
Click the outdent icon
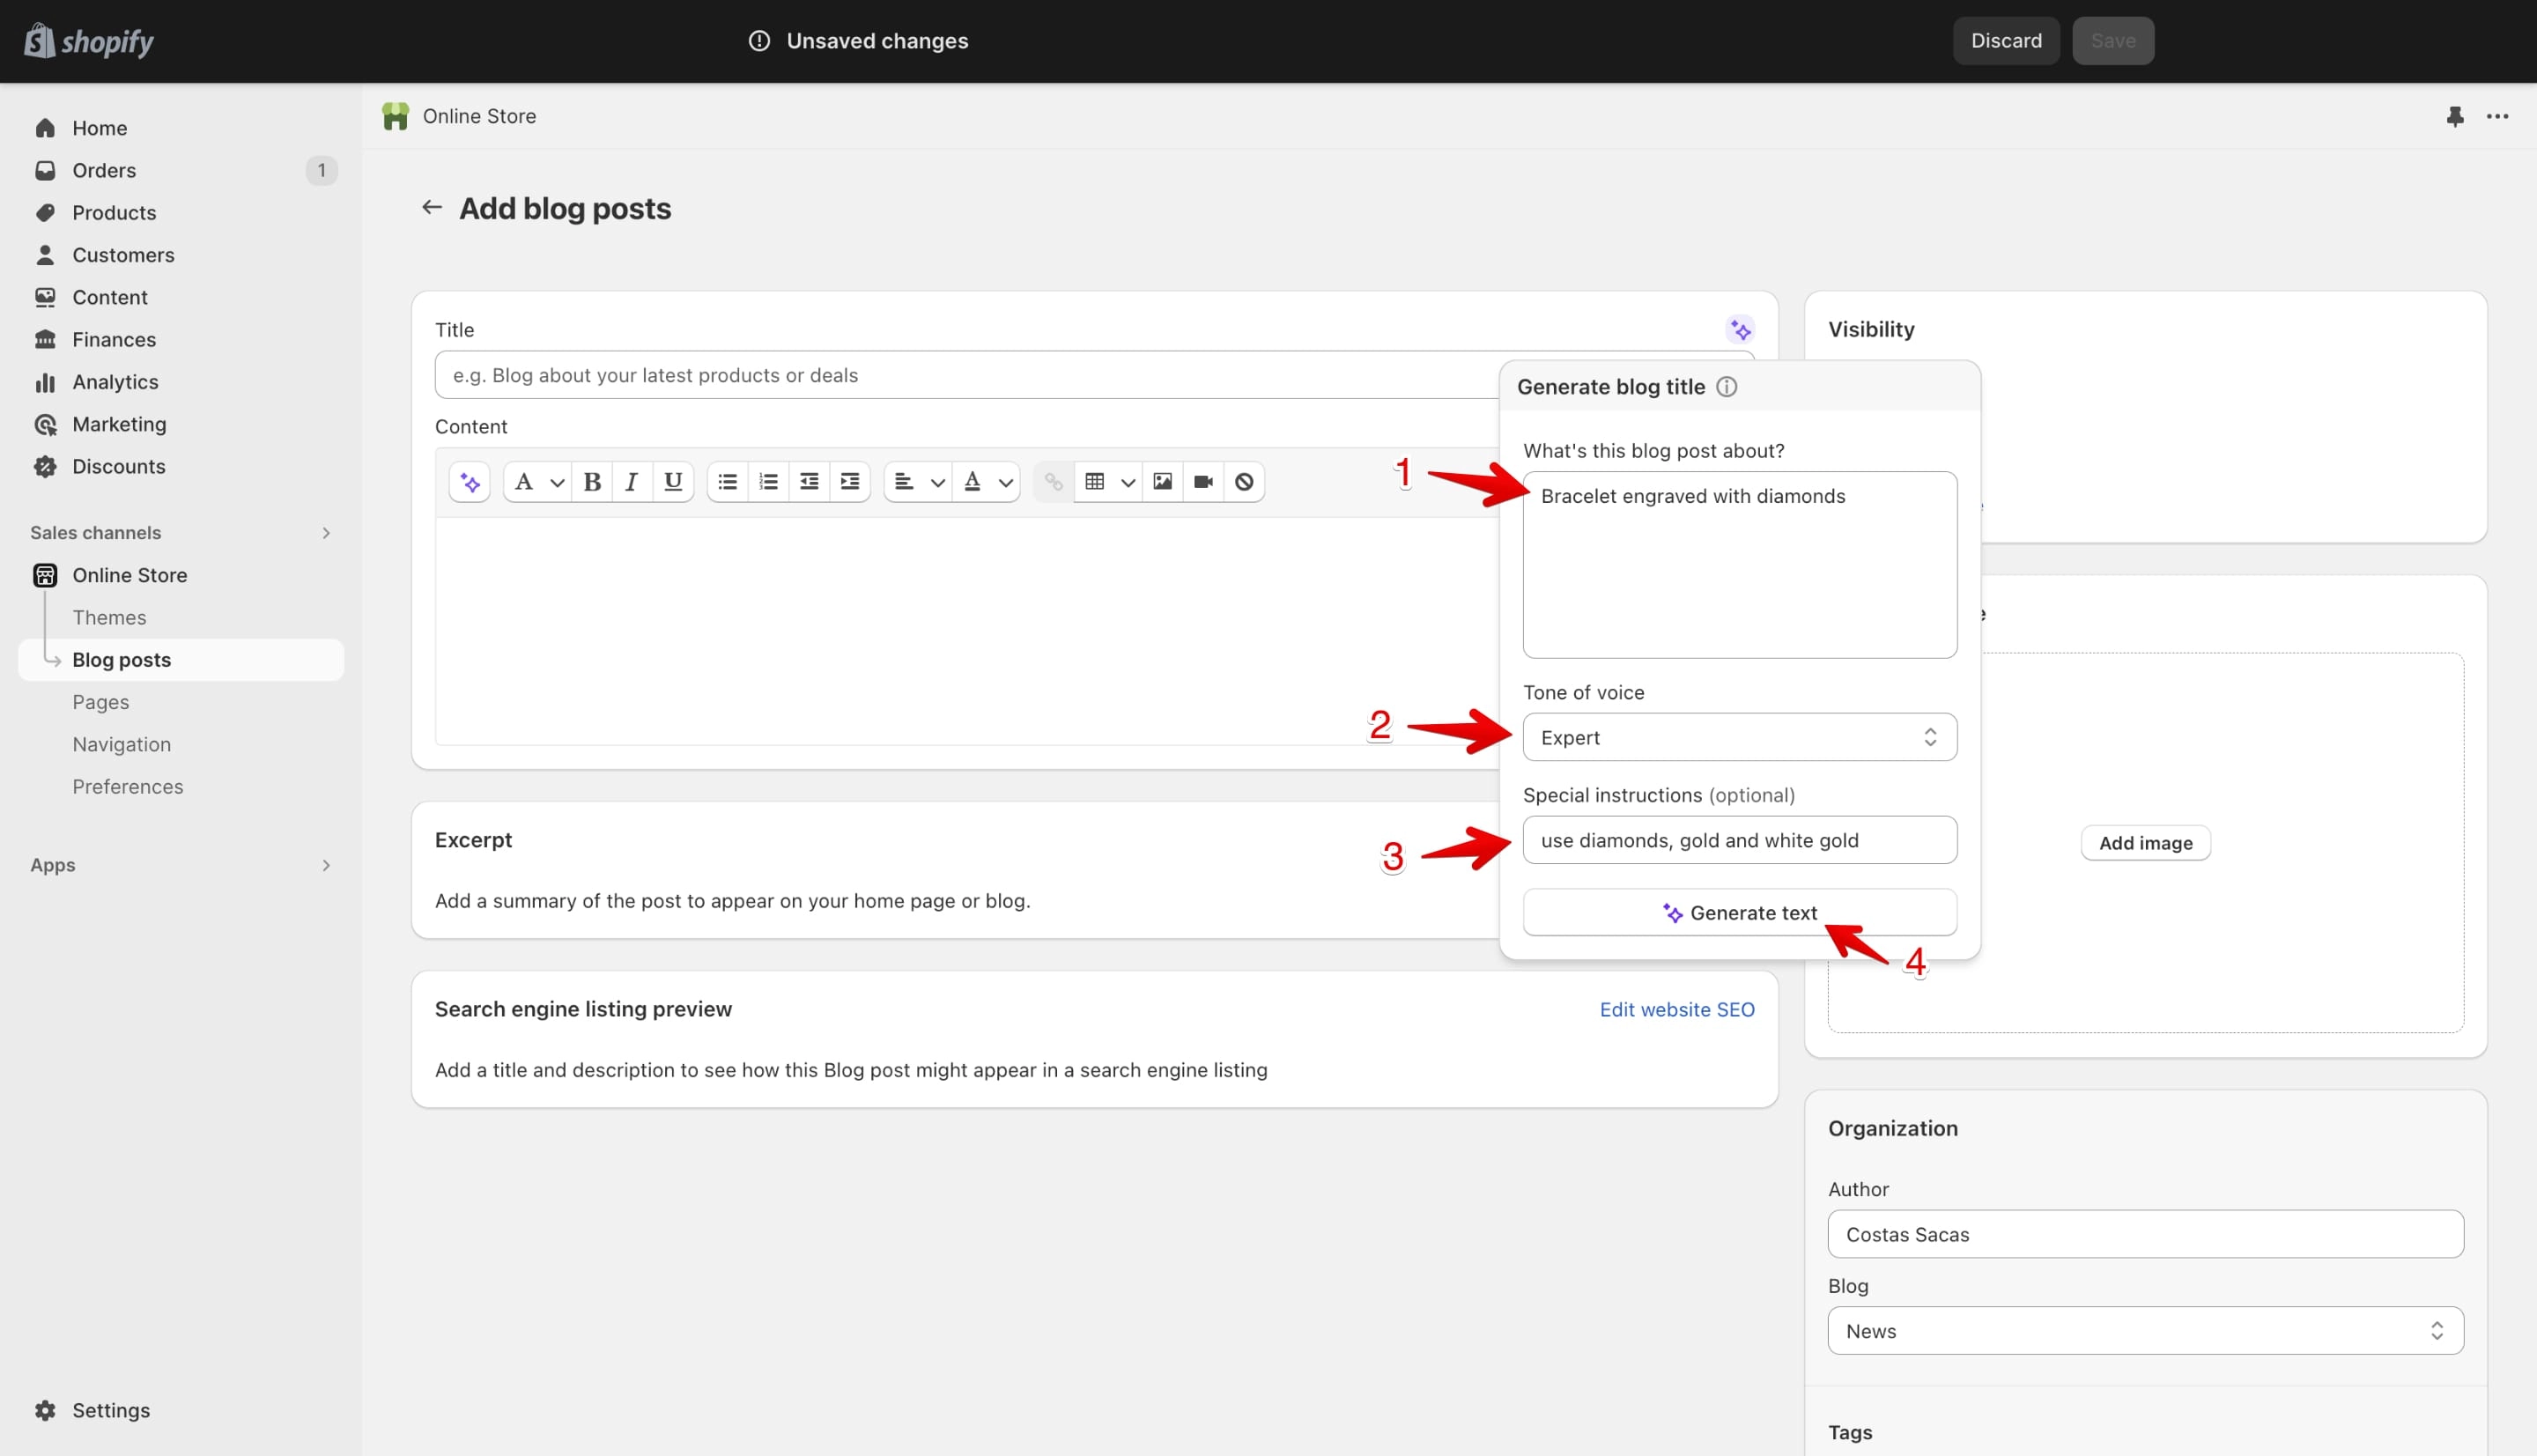point(809,482)
